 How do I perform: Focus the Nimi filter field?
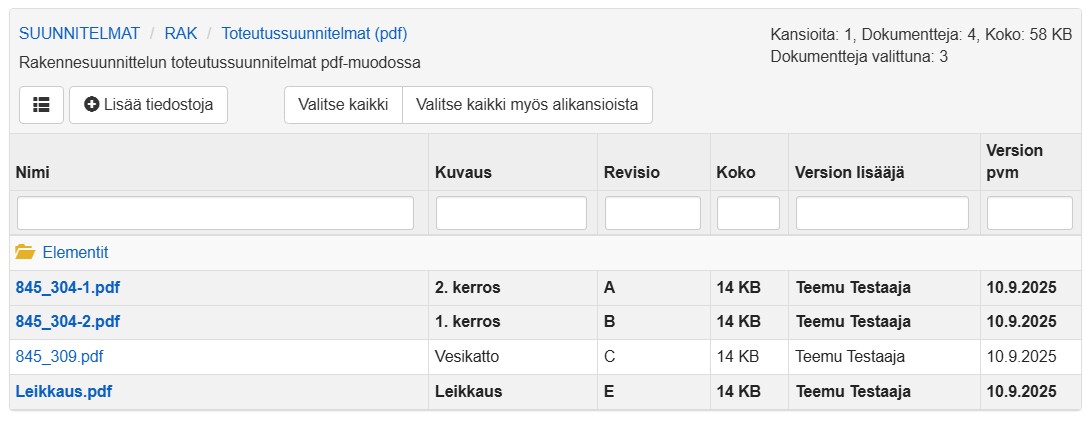(x=216, y=213)
